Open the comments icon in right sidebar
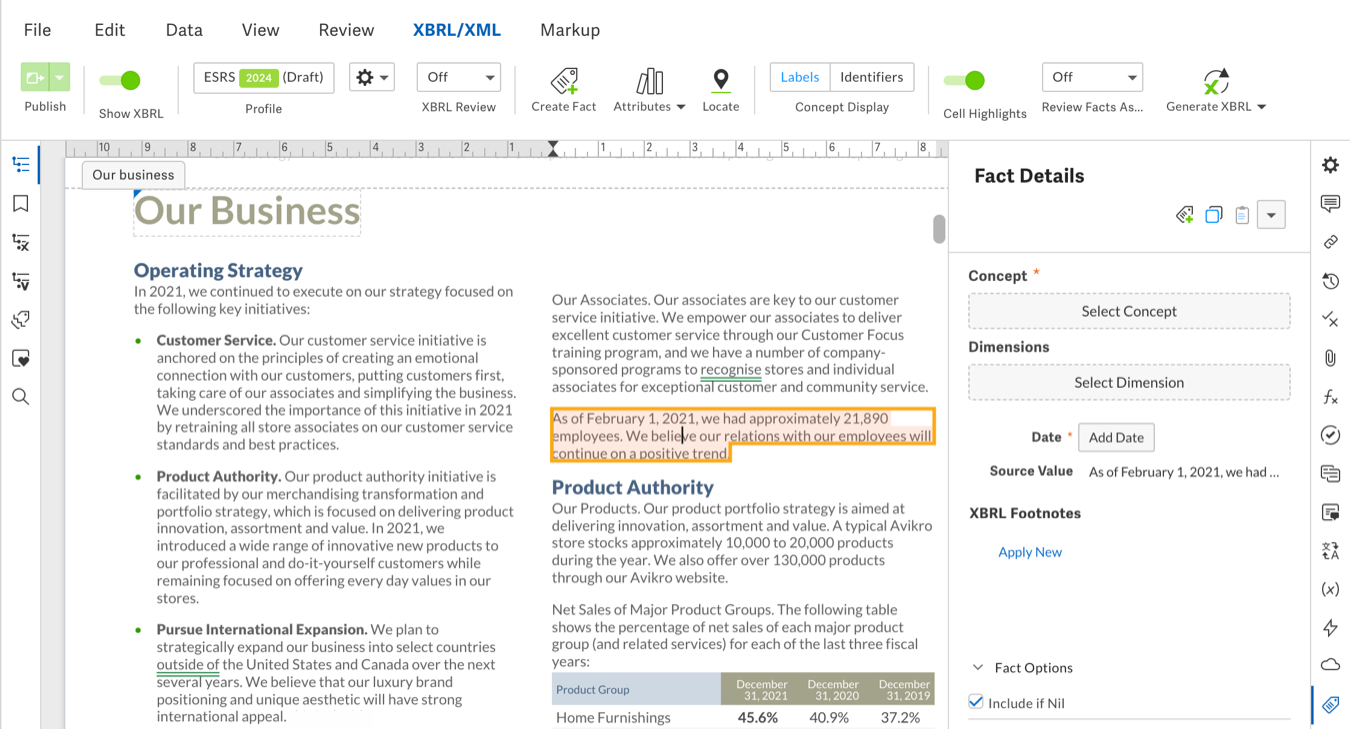Viewport: 1350px width, 729px height. pyautogui.click(x=1330, y=204)
